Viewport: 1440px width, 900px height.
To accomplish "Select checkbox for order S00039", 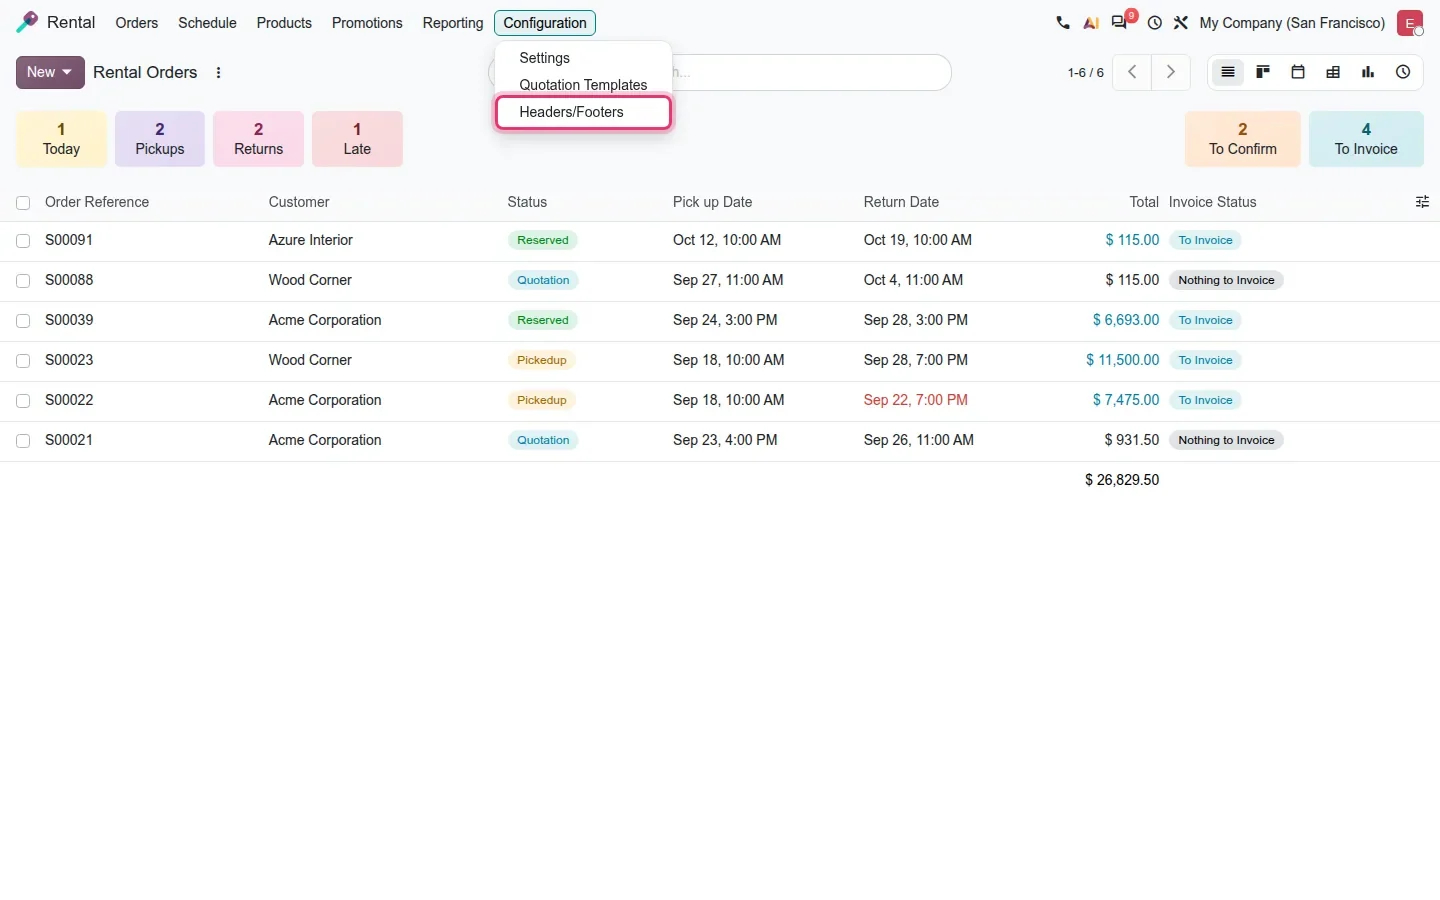I will pos(23,321).
